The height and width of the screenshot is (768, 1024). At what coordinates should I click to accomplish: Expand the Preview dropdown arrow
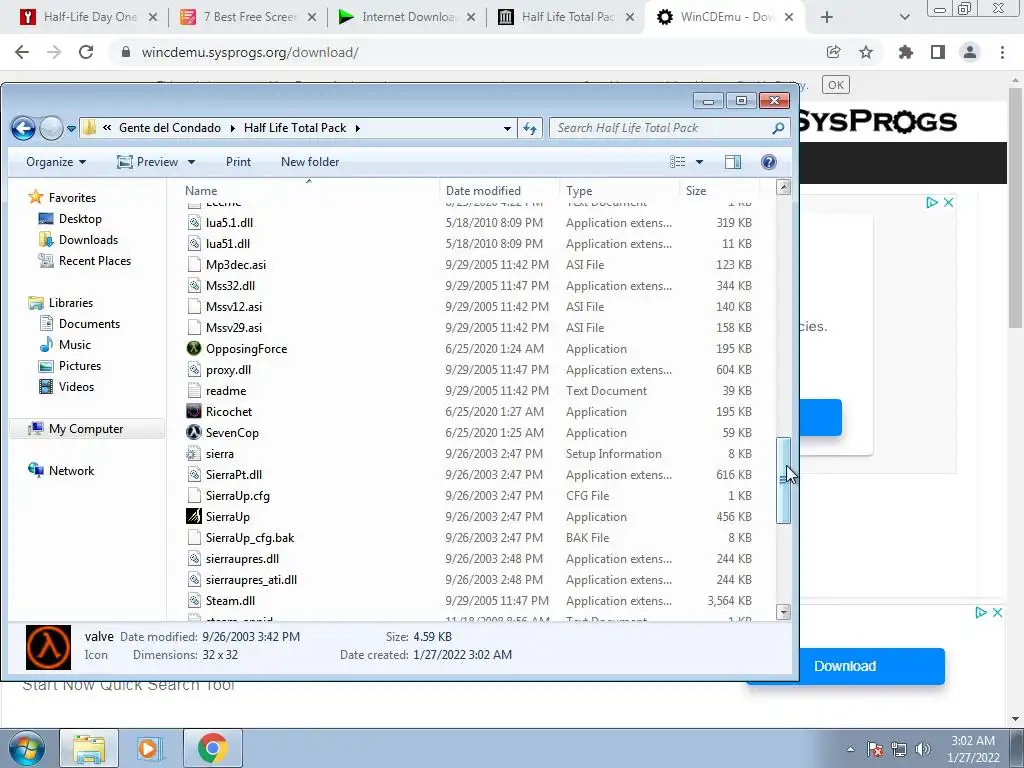191,162
